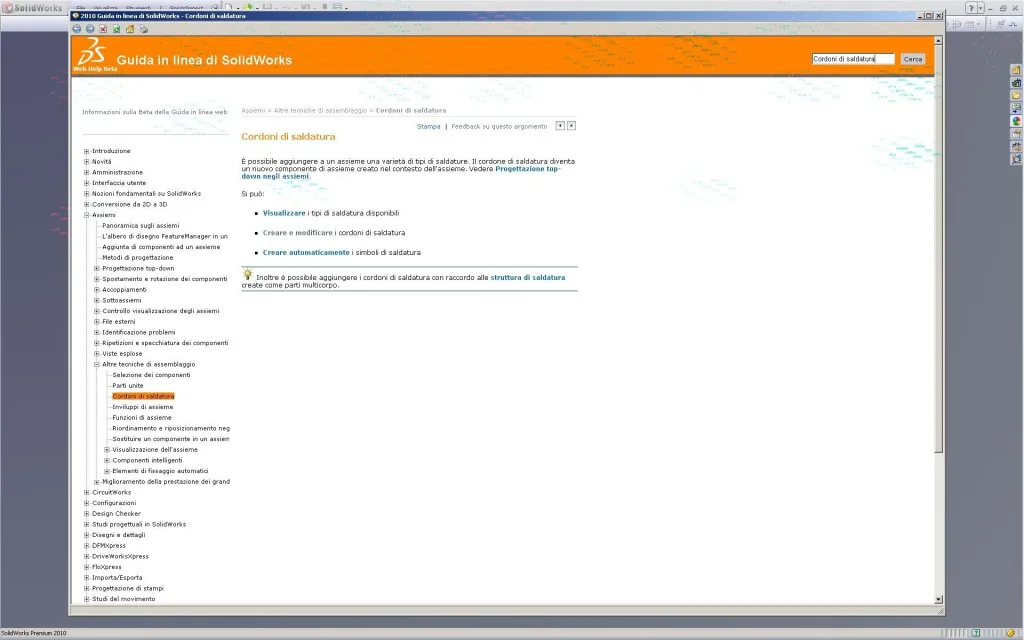The width and height of the screenshot is (1024, 640).
Task: Click scrollbar down arrow in help window
Action: [938, 600]
